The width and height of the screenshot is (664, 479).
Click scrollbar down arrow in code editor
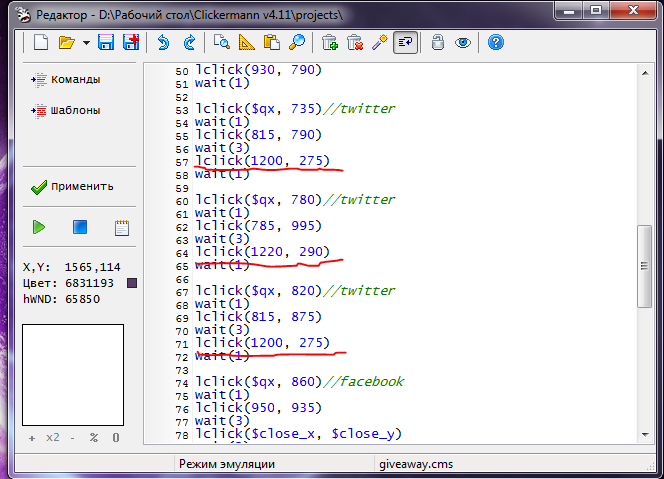pyautogui.click(x=645, y=435)
